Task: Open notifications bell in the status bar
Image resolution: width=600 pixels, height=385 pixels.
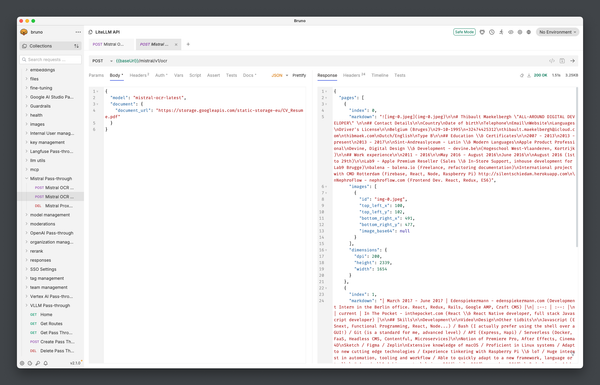Action: (46, 363)
